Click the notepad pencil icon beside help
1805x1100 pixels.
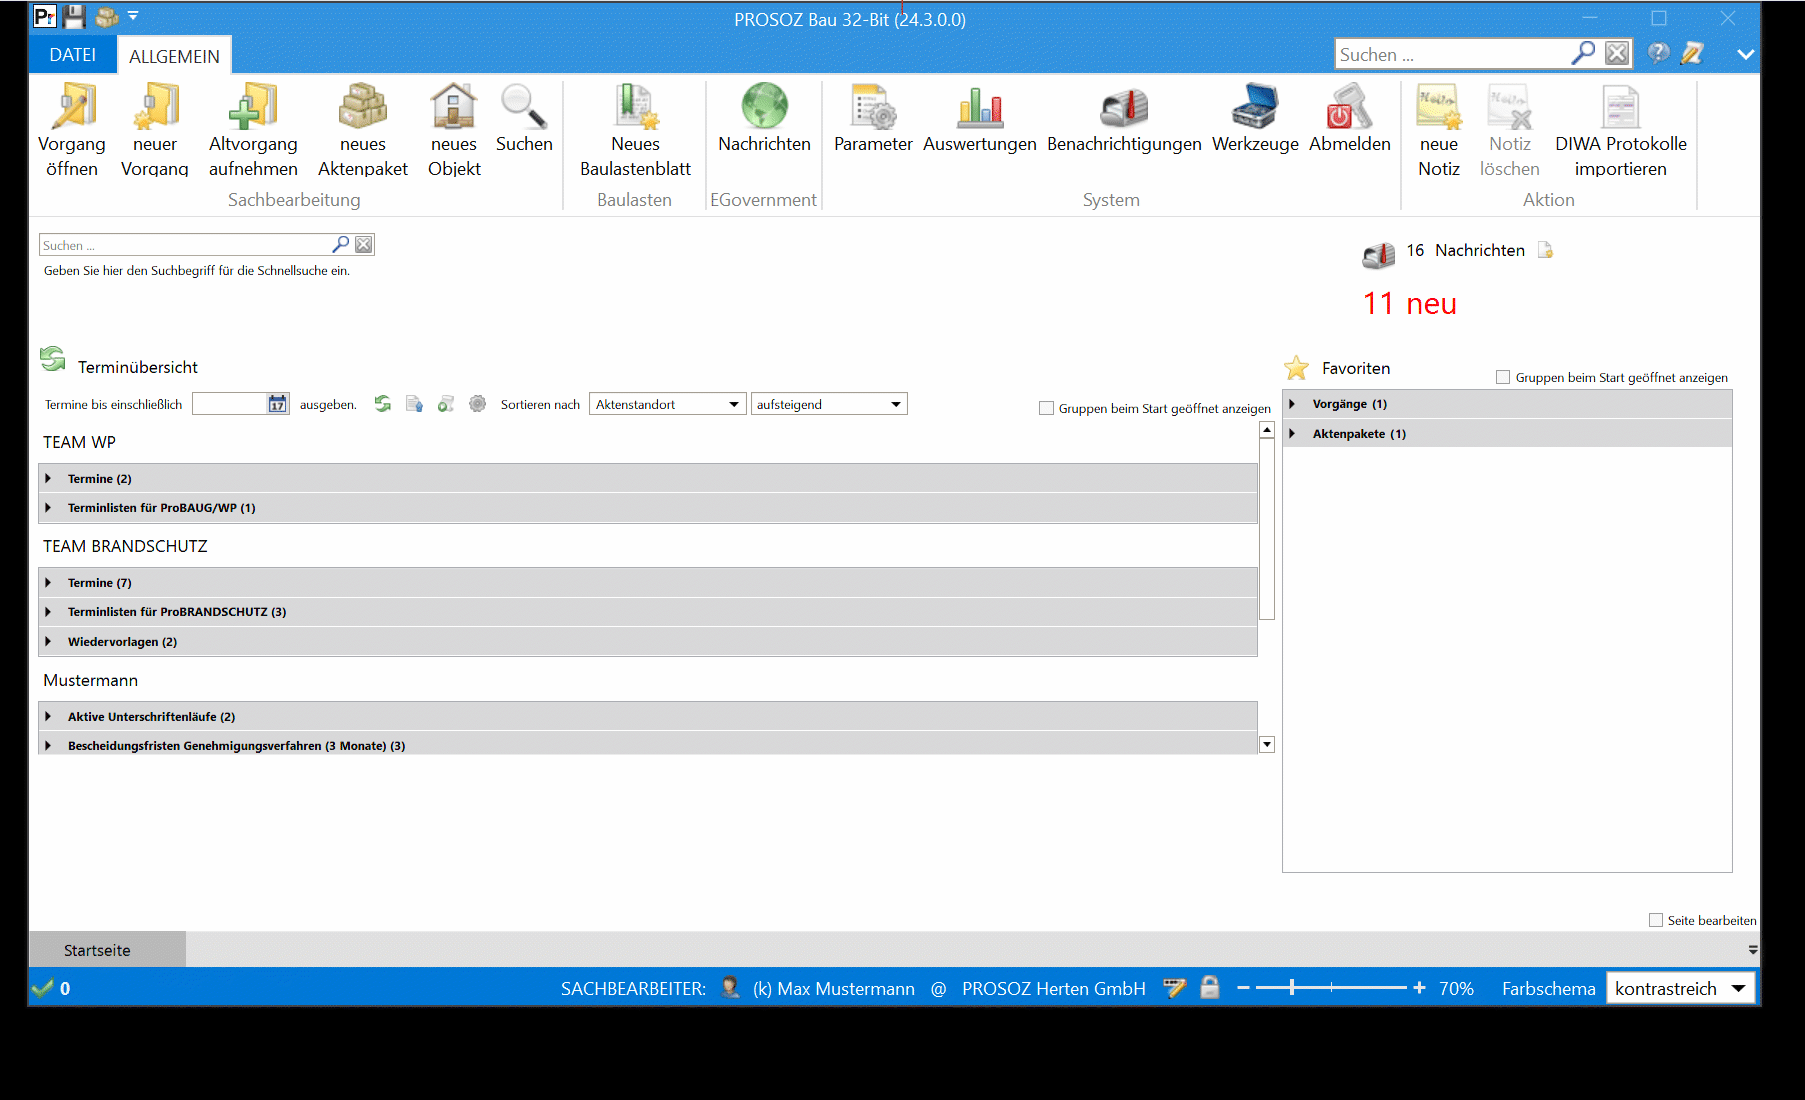[x=1692, y=53]
